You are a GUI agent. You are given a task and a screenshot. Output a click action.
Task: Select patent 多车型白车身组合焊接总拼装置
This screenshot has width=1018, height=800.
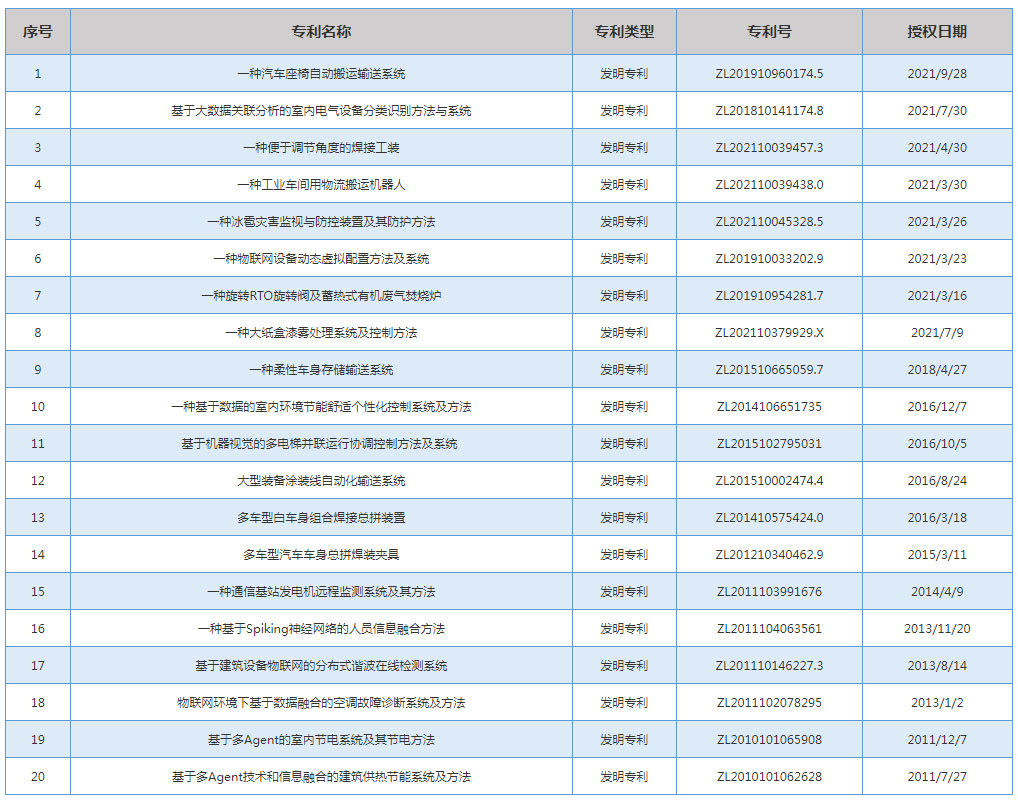click(x=321, y=518)
